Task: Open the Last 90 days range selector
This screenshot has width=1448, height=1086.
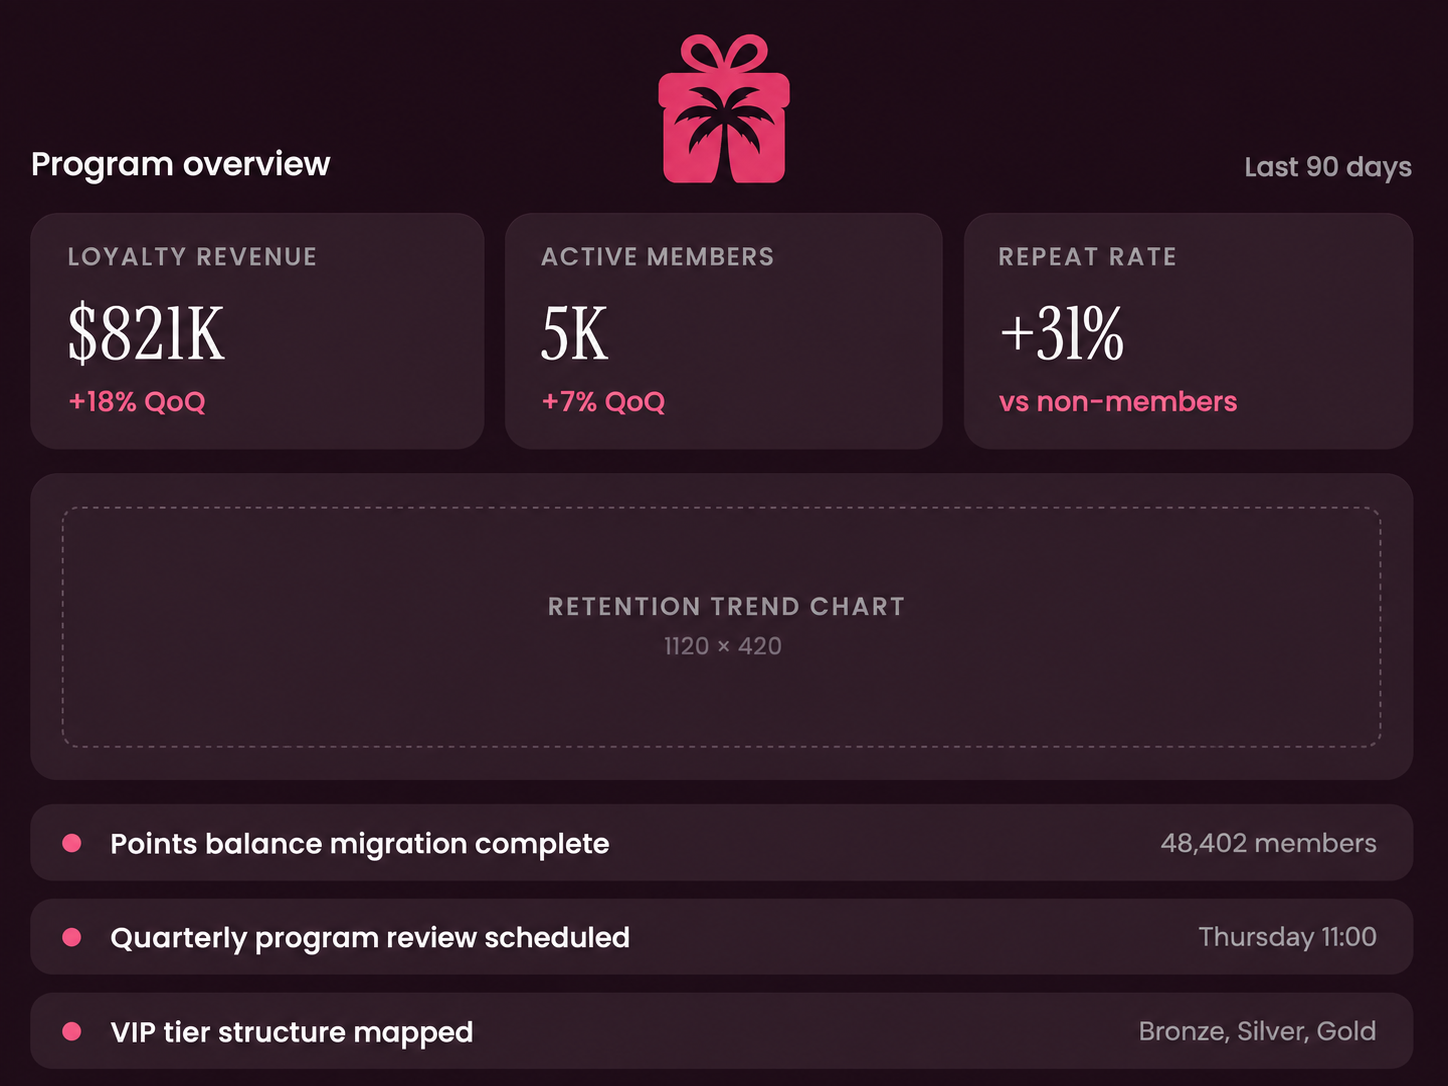Action: click(1327, 167)
